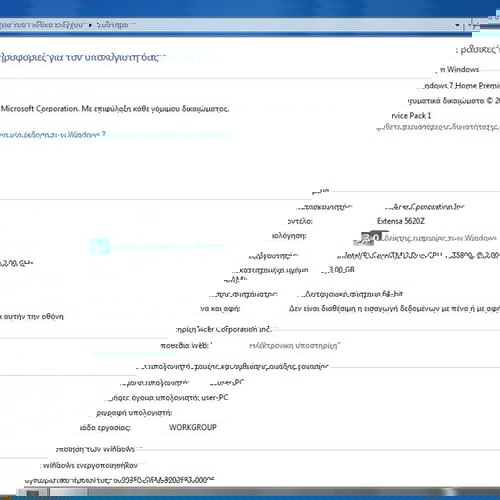Expand the address bar history dropdown arrow
Viewport: 500px width, 500px height.
tap(457, 25)
